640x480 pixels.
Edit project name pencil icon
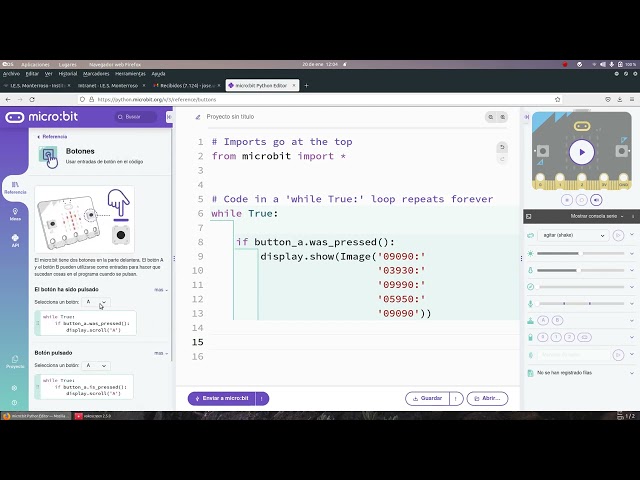click(198, 117)
